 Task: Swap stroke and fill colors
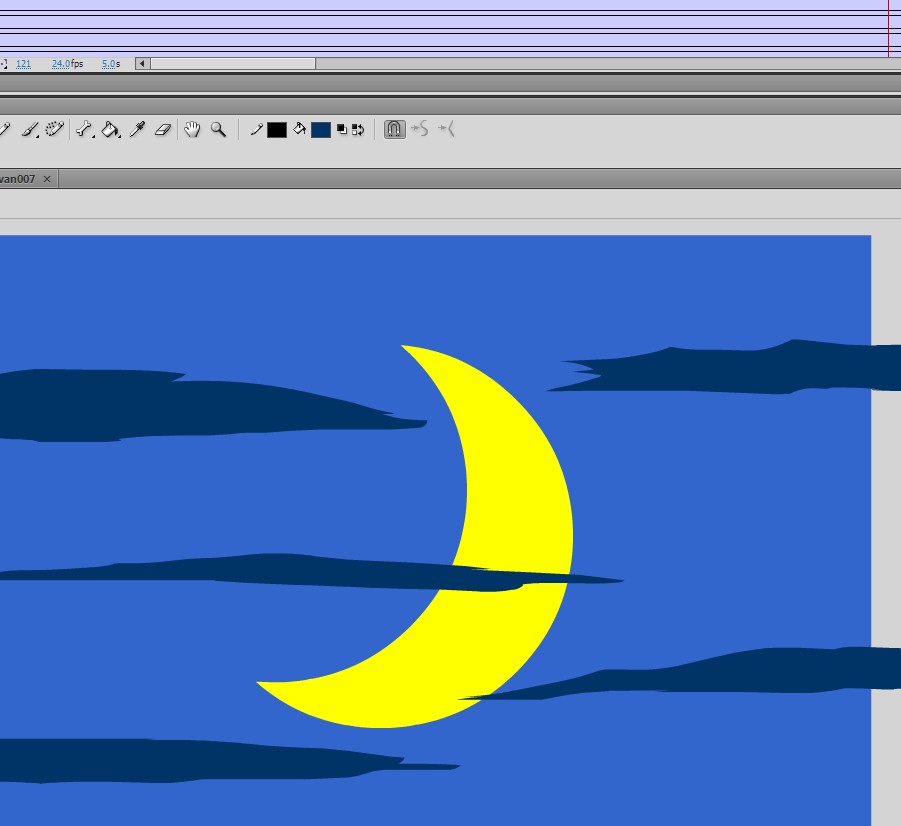pyautogui.click(x=357, y=130)
